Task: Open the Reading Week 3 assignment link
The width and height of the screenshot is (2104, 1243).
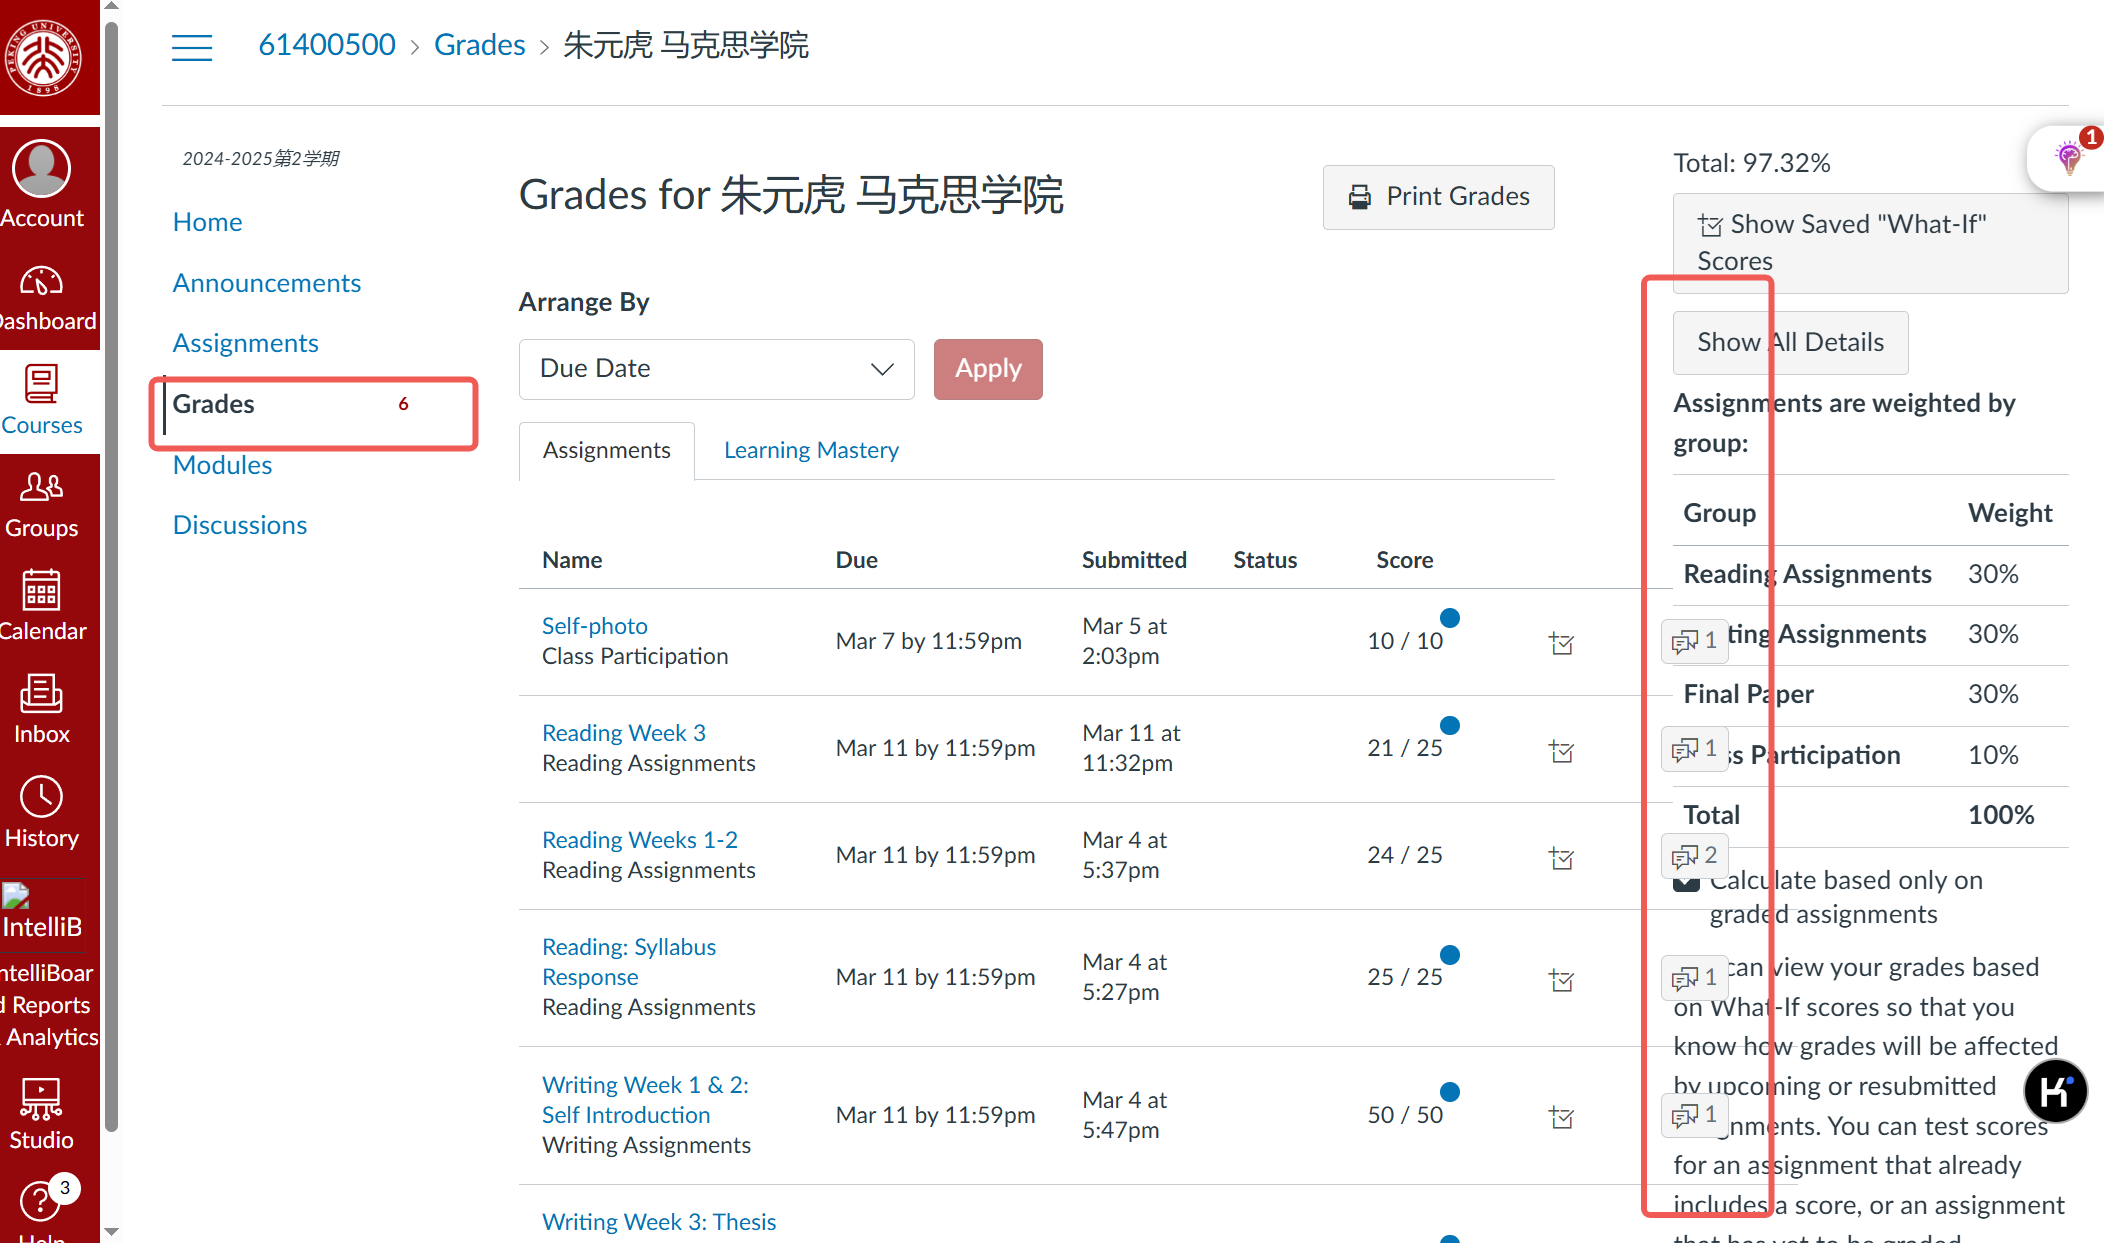Action: (623, 733)
